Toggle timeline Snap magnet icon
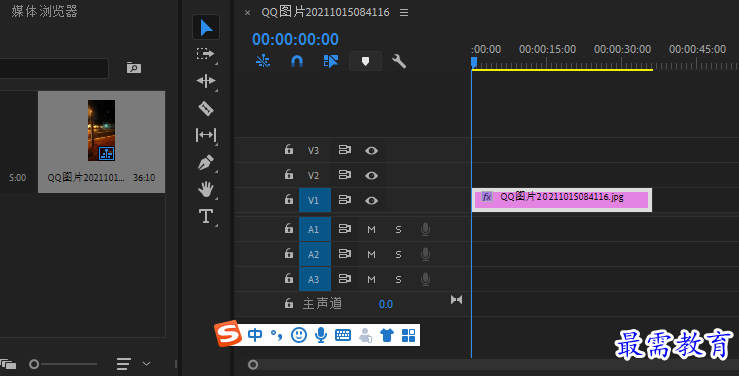739x376 pixels. click(296, 61)
